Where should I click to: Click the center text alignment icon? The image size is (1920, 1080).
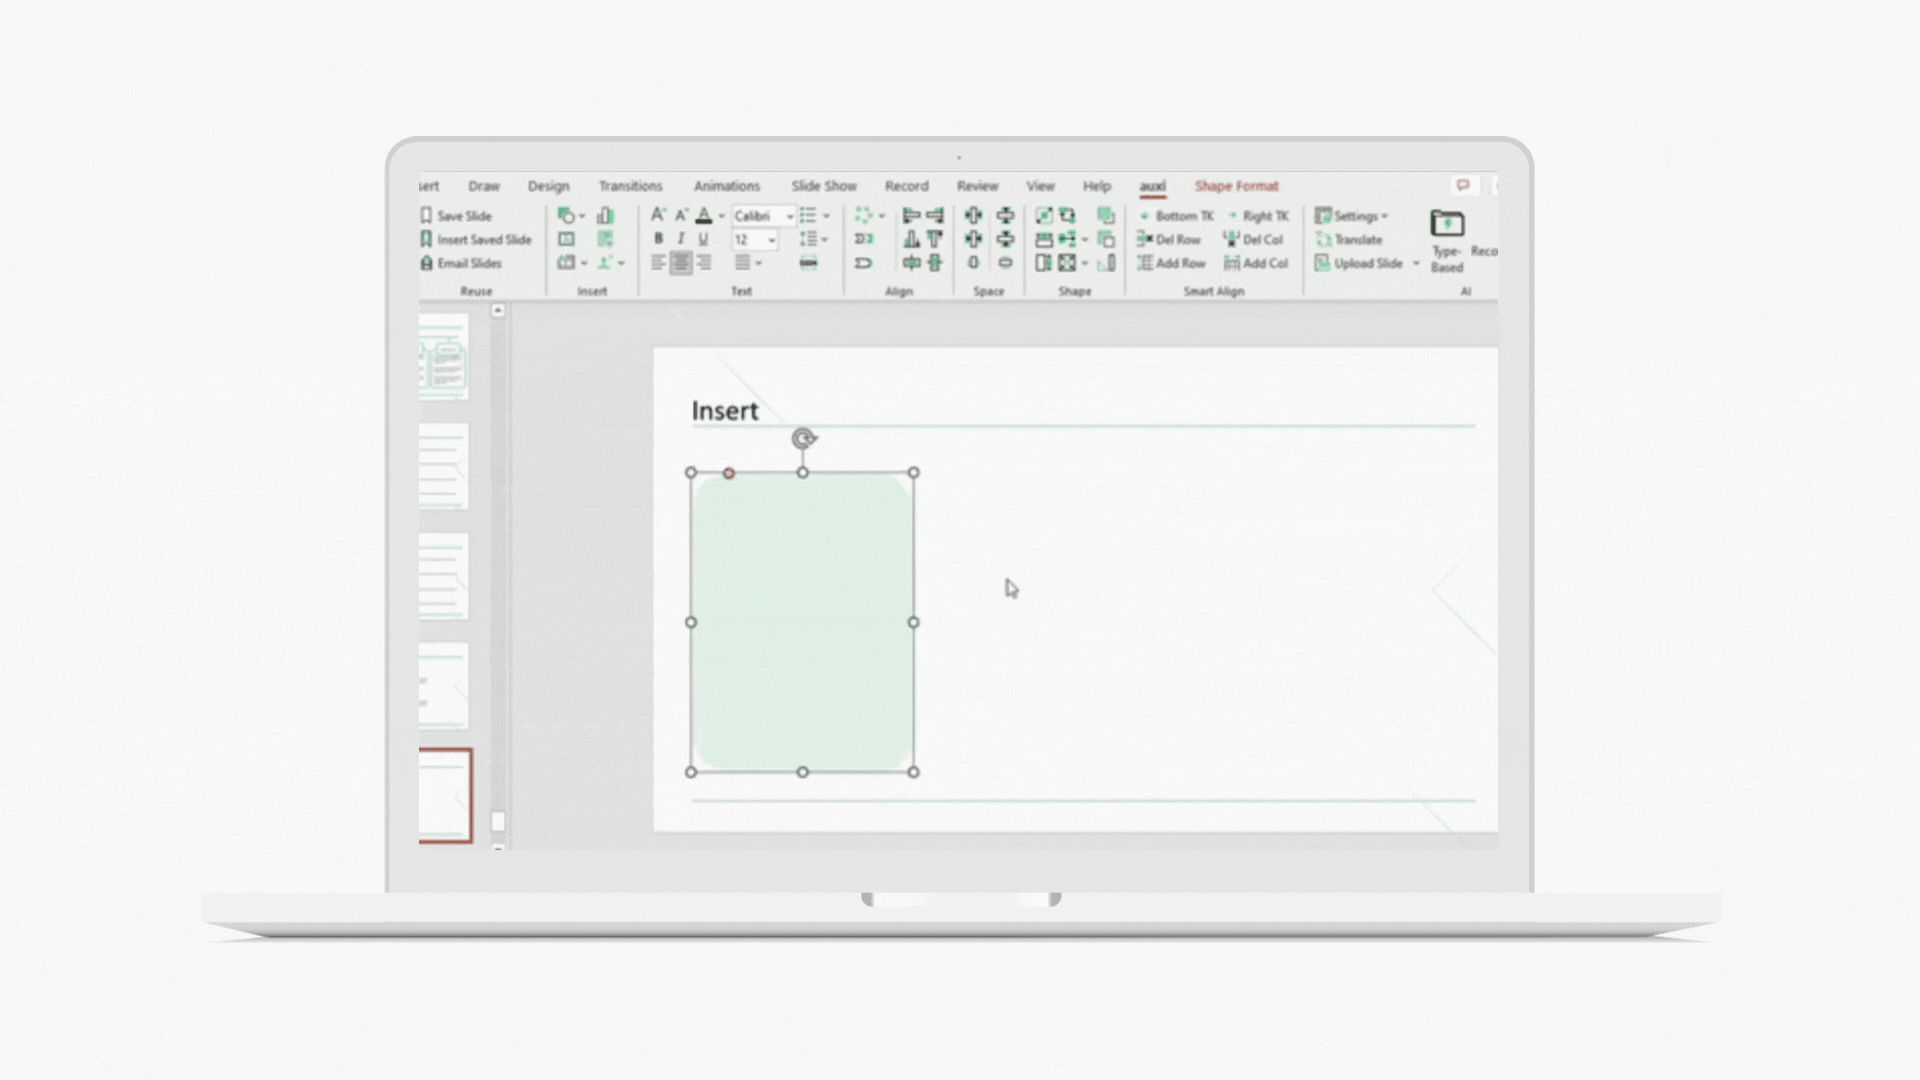coord(681,263)
